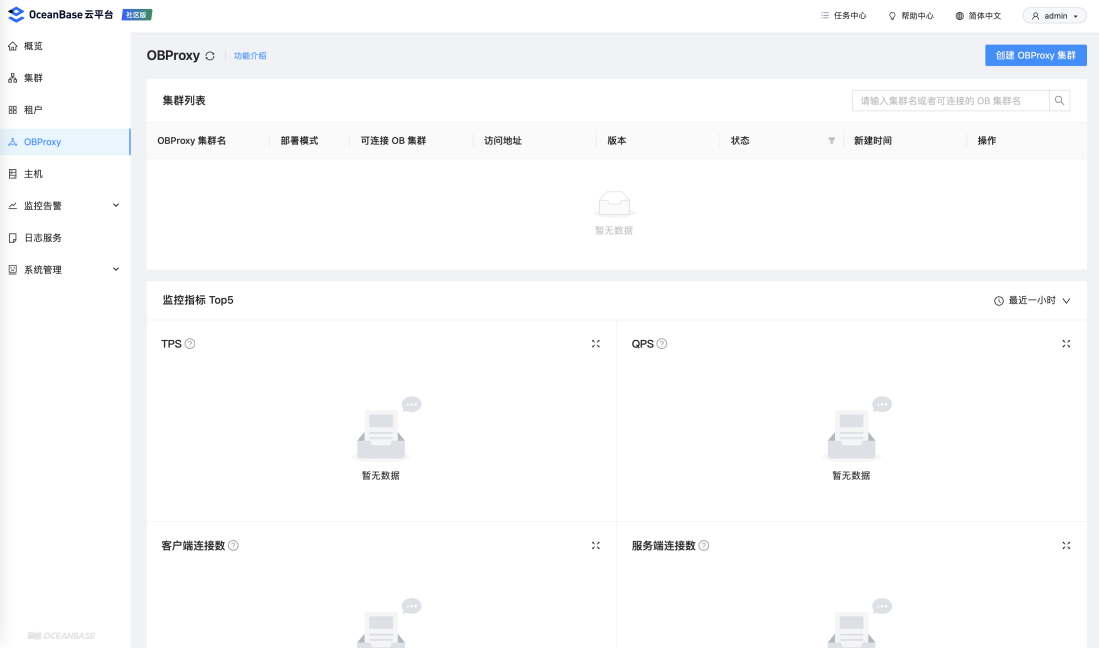
Task: Open 帮助中心 from the top bar
Action: click(x=910, y=15)
